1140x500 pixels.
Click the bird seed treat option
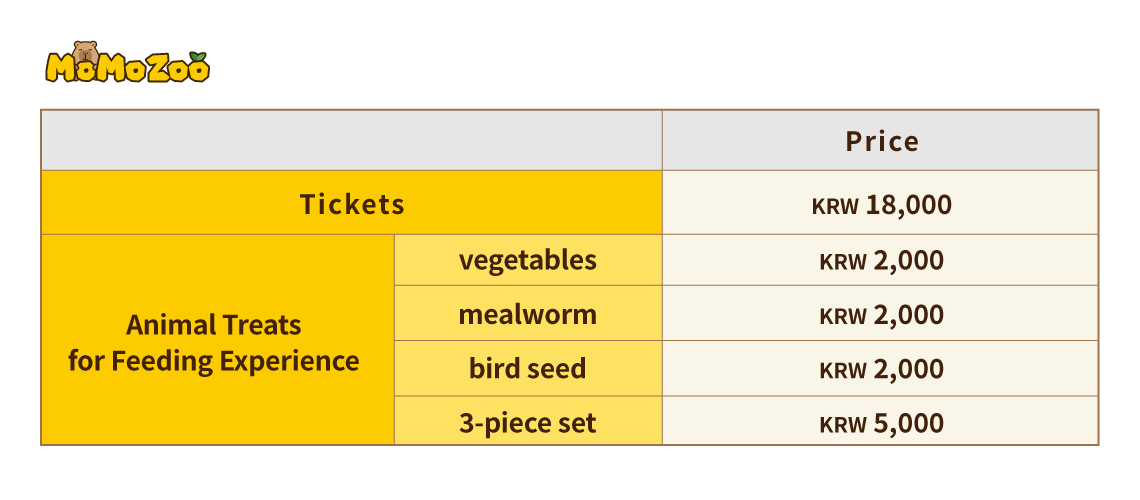click(528, 368)
